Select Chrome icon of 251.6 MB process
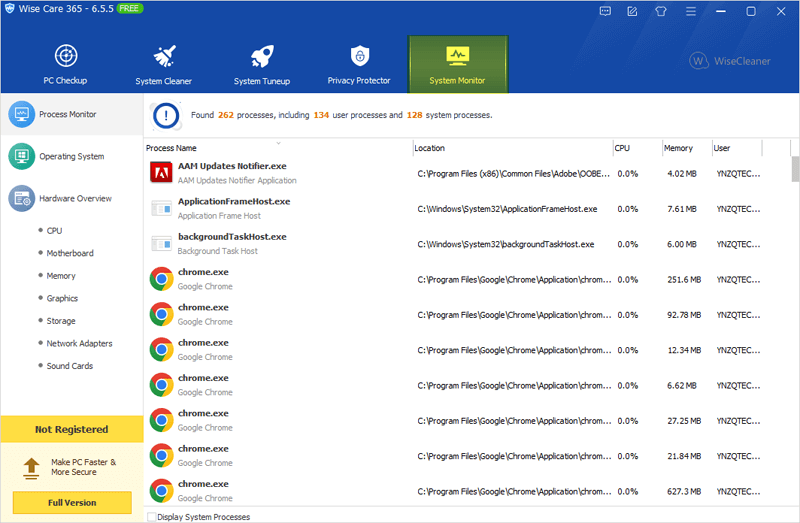This screenshot has width=800, height=523. point(161,279)
